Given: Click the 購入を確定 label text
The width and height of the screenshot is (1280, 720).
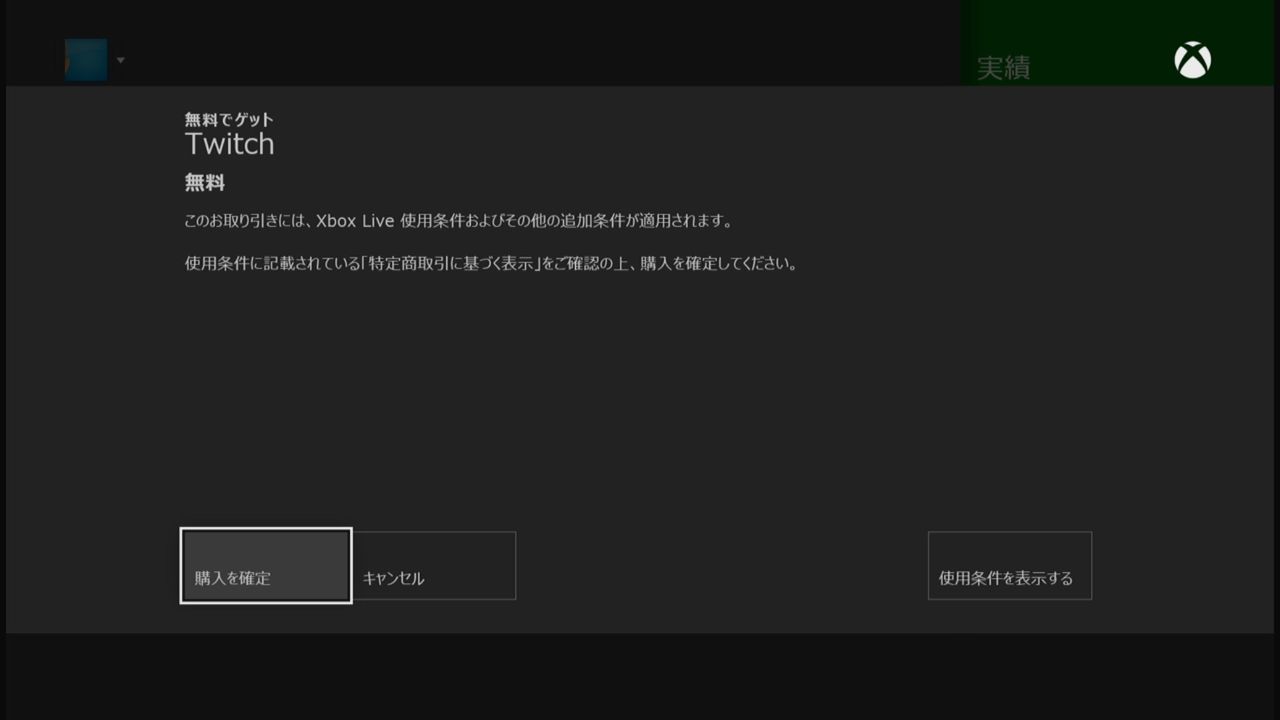Looking at the screenshot, I should tap(232, 578).
